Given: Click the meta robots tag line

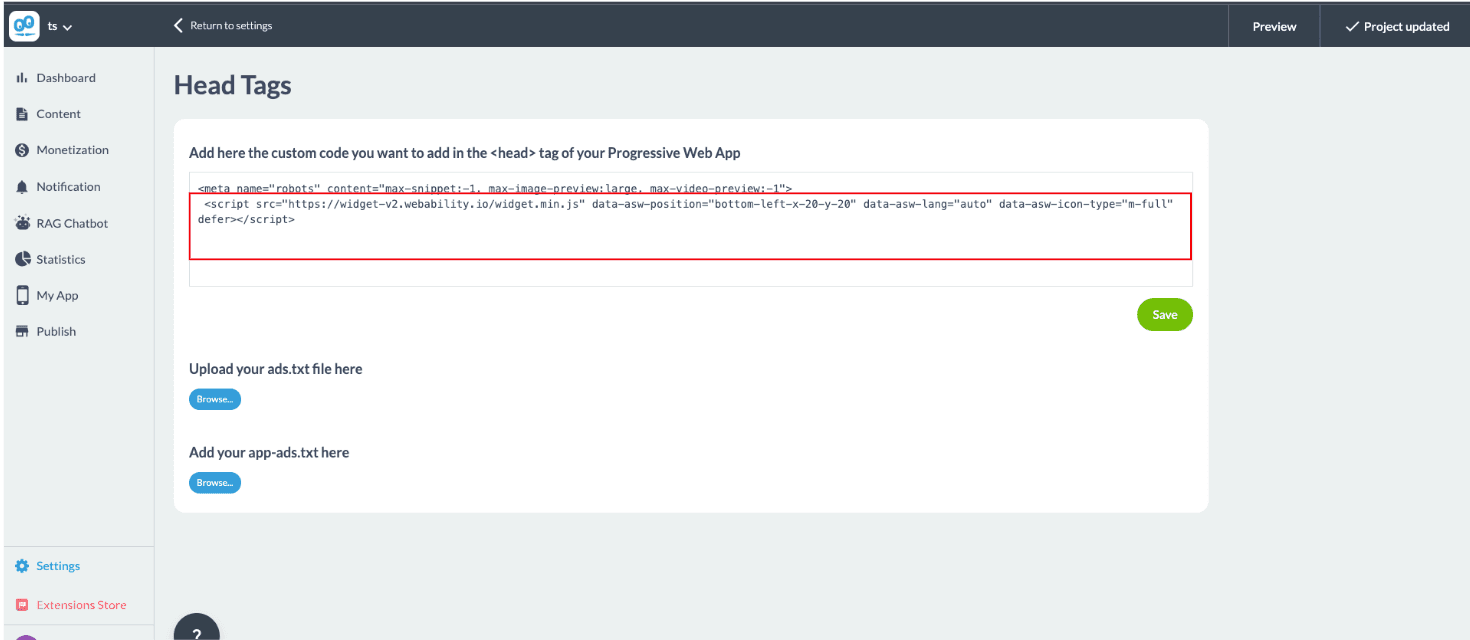Looking at the screenshot, I should tap(495, 188).
